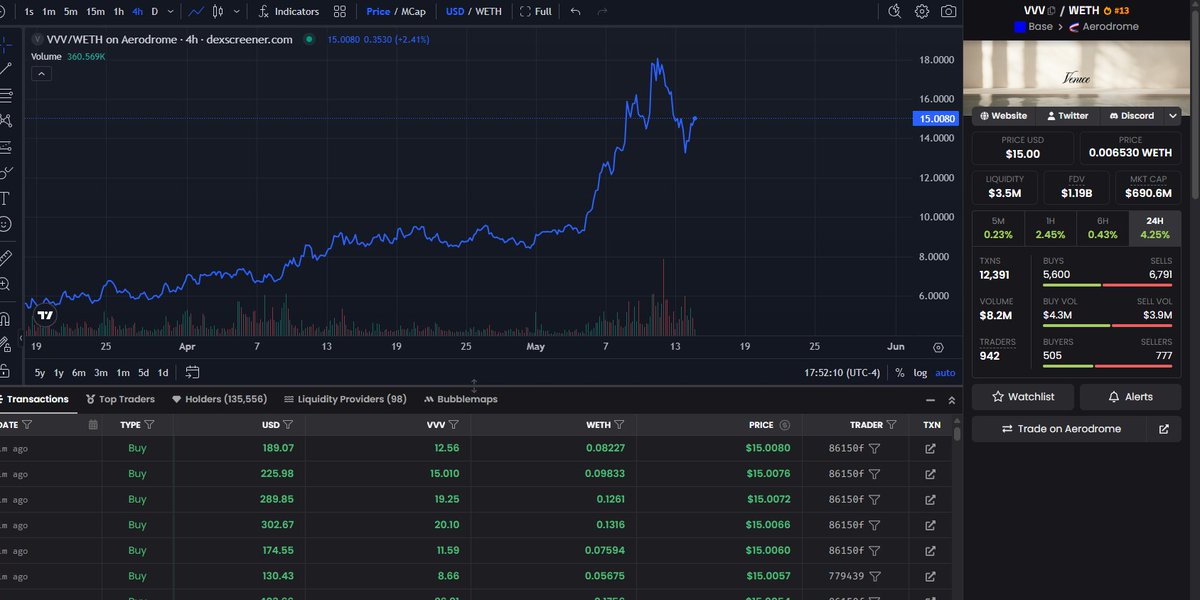Open quick search icon in chart toolbar

point(895,12)
